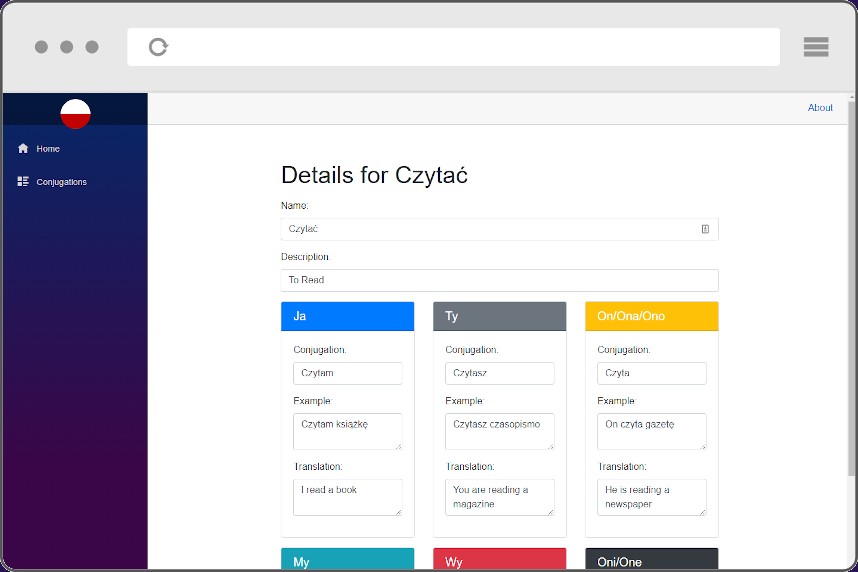Go to Conjugations in the sidebar
Screen dimensions: 858x572
coord(61,182)
